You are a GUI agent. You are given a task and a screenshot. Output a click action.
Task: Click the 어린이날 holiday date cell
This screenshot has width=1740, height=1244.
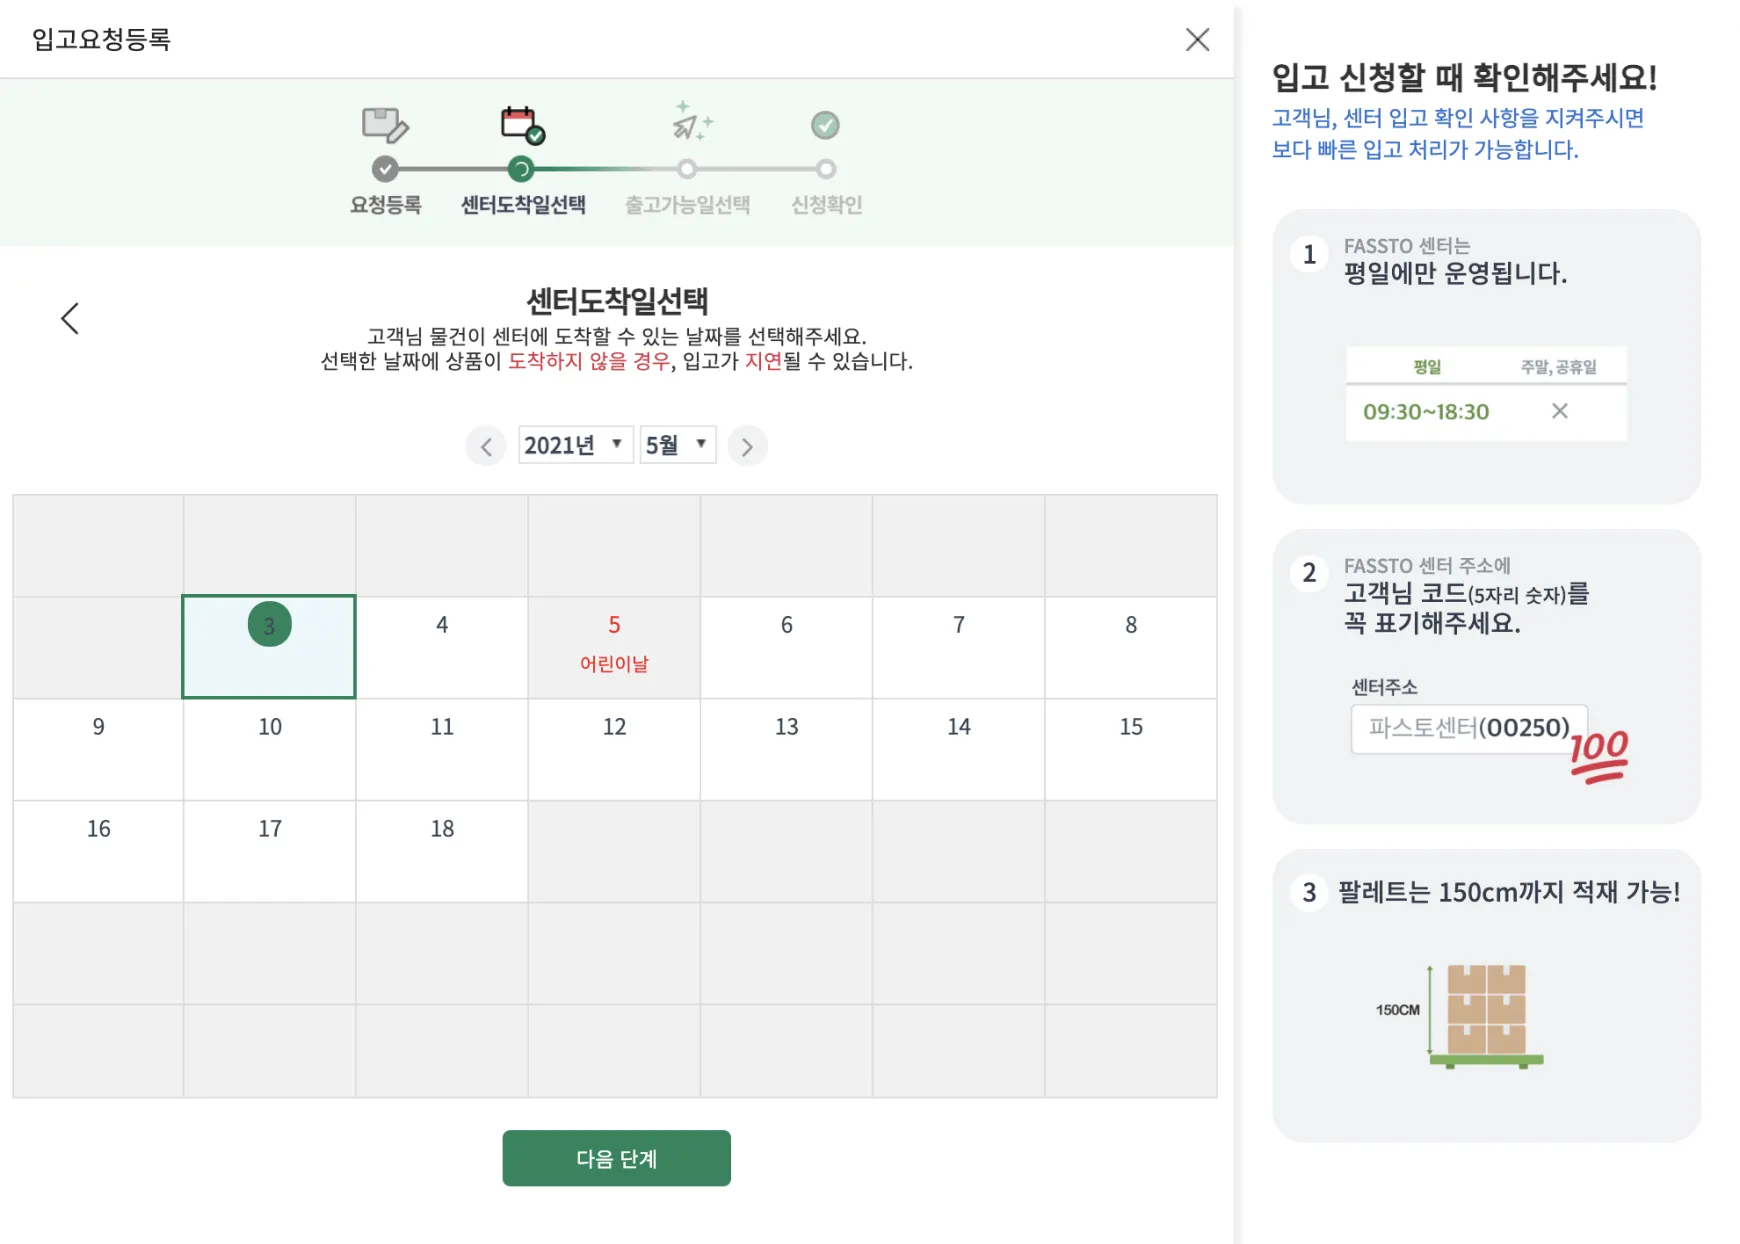(x=614, y=646)
